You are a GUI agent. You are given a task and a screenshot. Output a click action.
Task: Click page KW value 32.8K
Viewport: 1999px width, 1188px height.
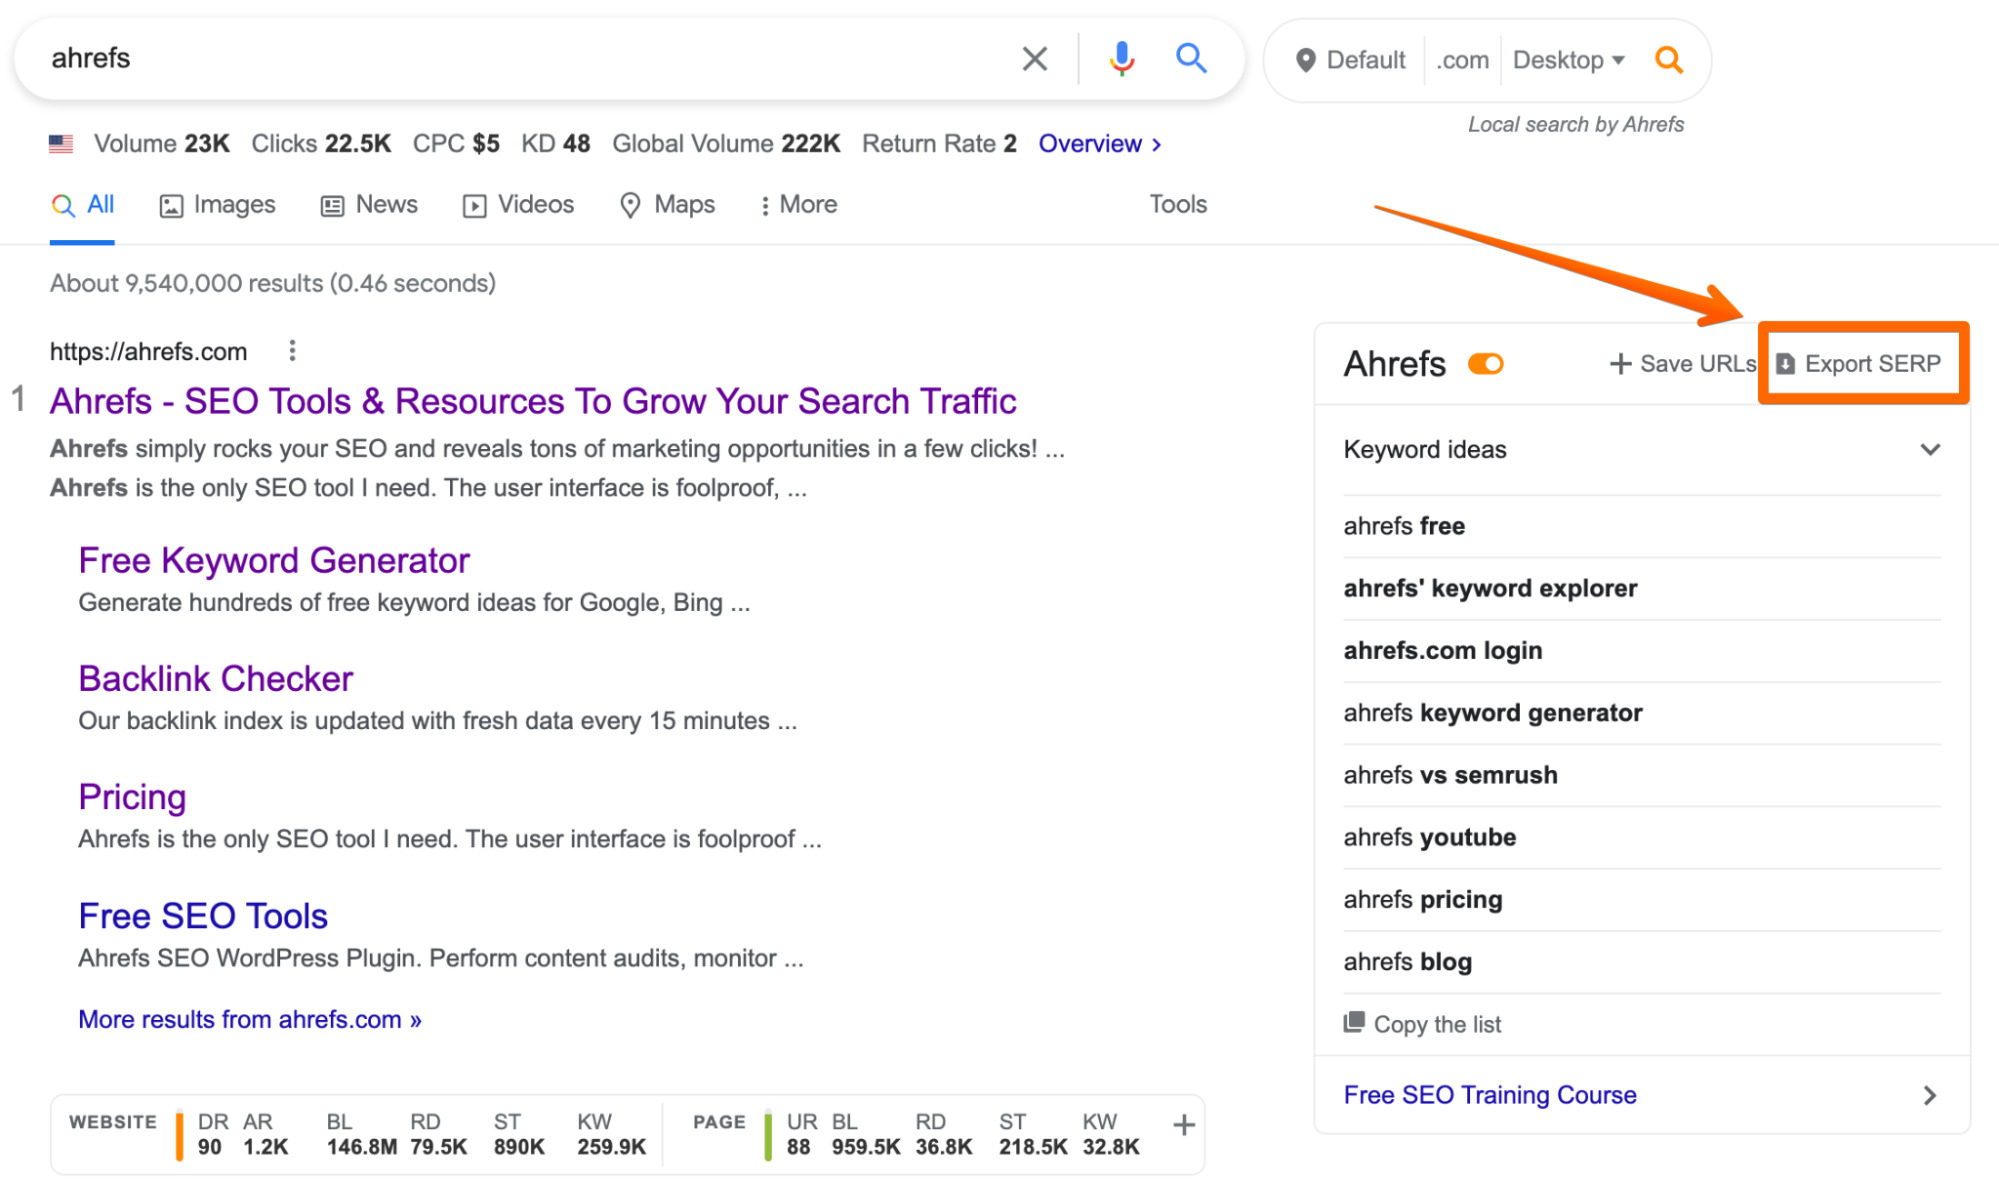pyautogui.click(x=1110, y=1147)
